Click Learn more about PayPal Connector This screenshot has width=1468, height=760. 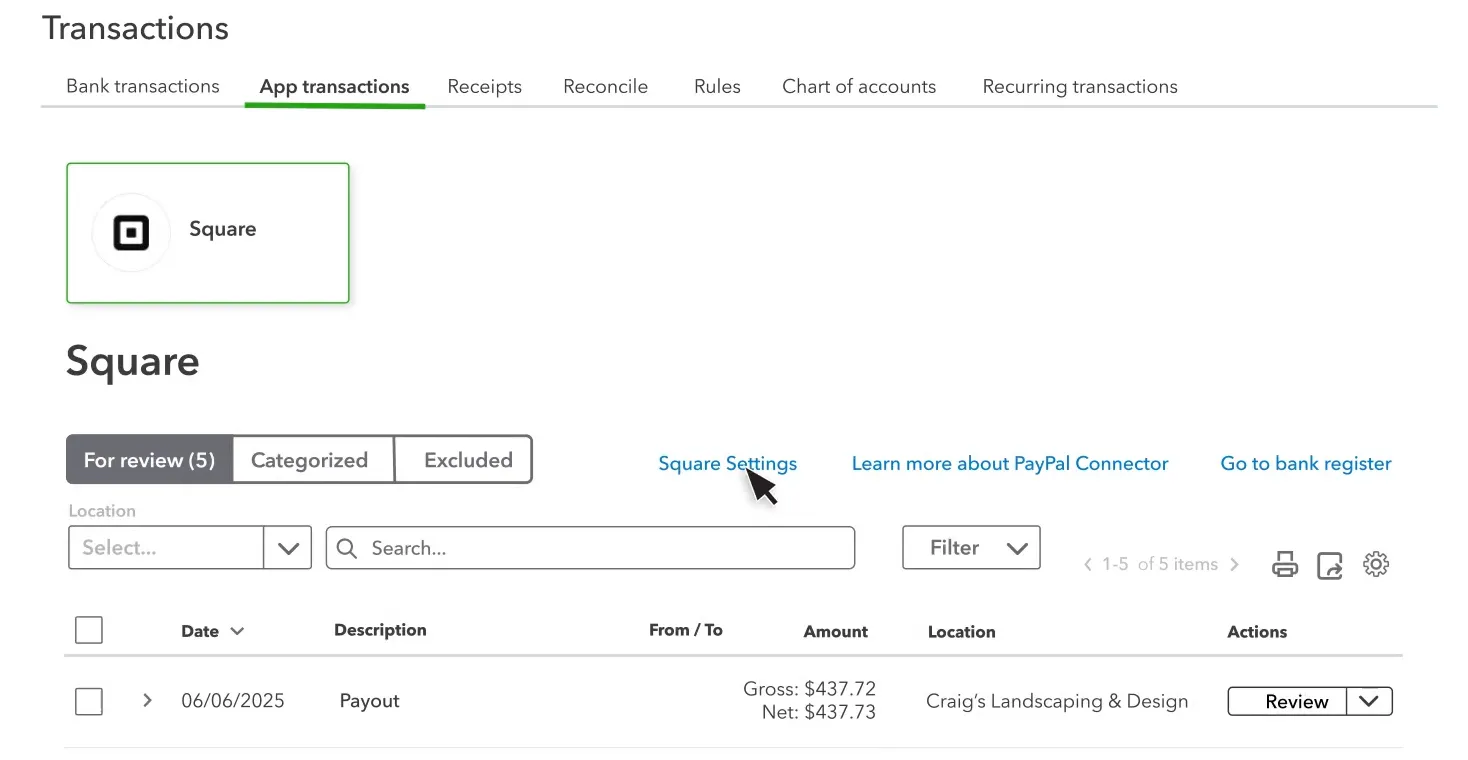(1010, 464)
